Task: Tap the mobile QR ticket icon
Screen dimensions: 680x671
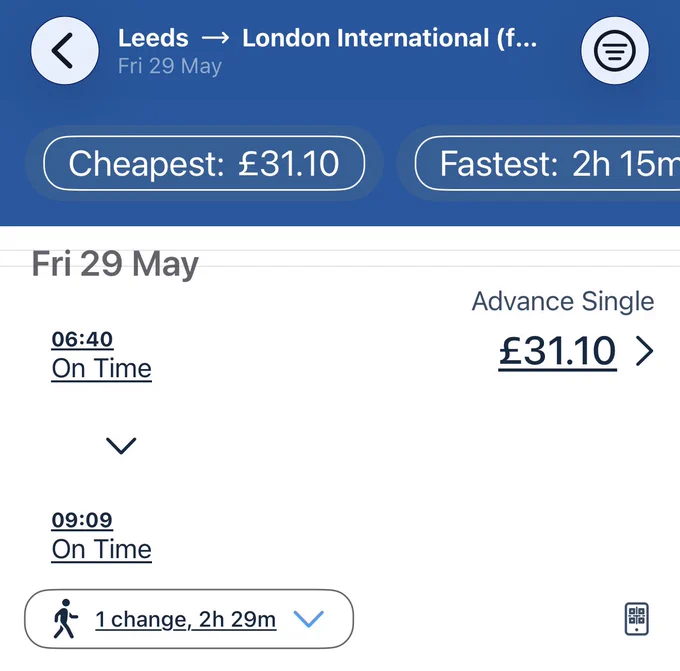Action: coord(637,619)
